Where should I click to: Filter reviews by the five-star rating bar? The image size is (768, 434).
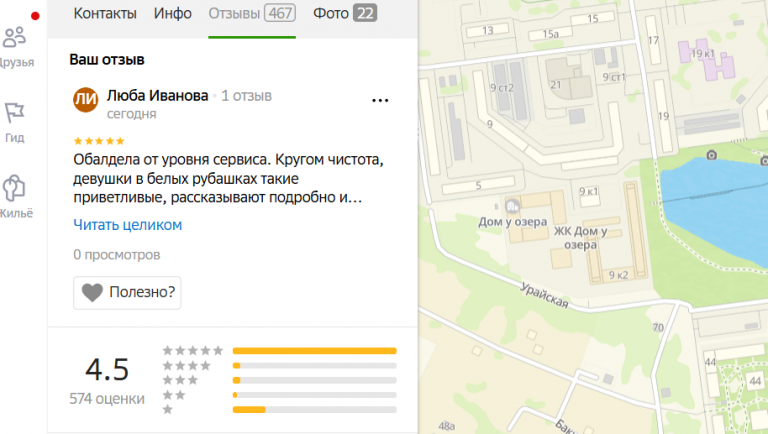pyautogui.click(x=314, y=351)
